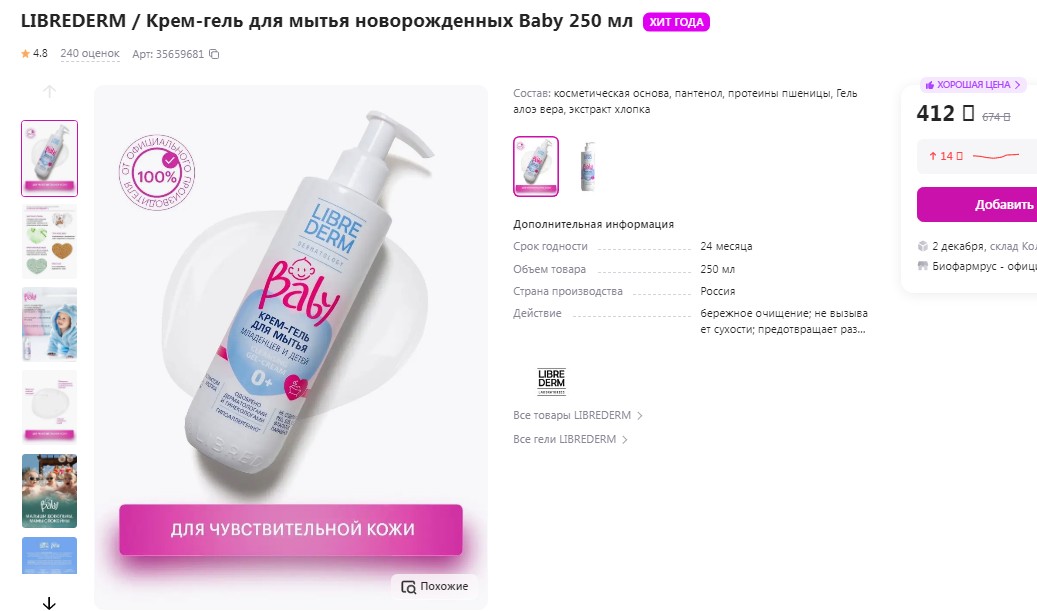
Task: Select the second product variant thumbnail
Action: 587,167
